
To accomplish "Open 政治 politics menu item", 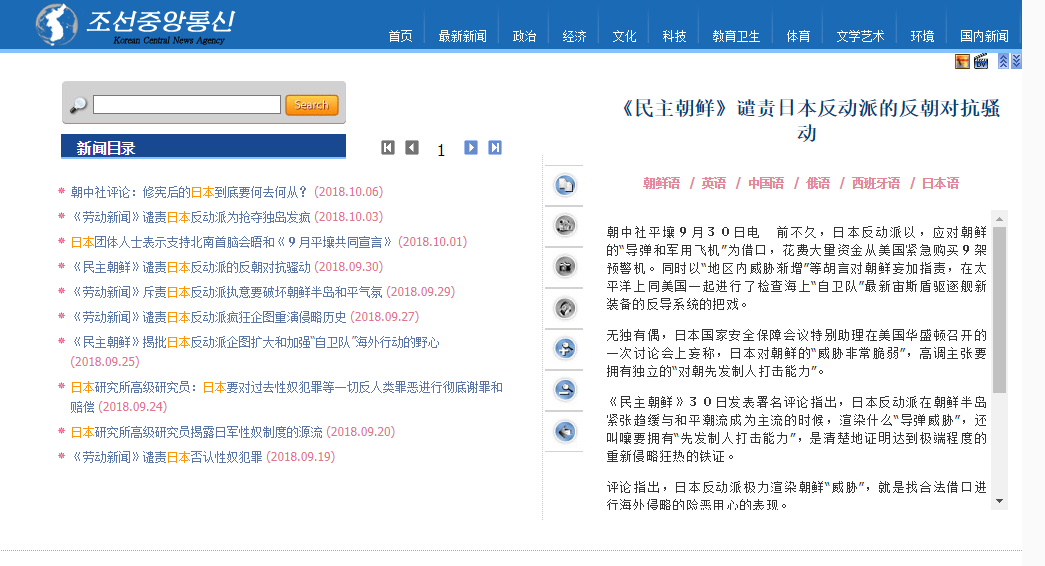I will click(x=524, y=36).
